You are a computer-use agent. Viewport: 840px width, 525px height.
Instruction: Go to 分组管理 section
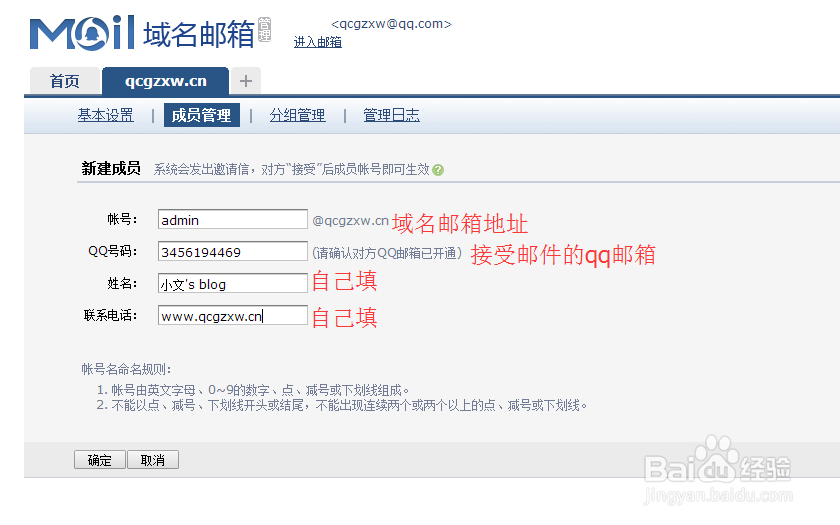(297, 115)
